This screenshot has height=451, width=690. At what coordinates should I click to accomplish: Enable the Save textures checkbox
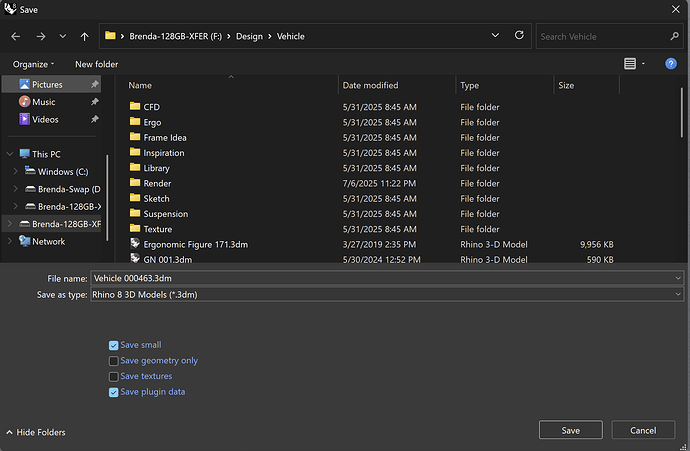tap(114, 376)
